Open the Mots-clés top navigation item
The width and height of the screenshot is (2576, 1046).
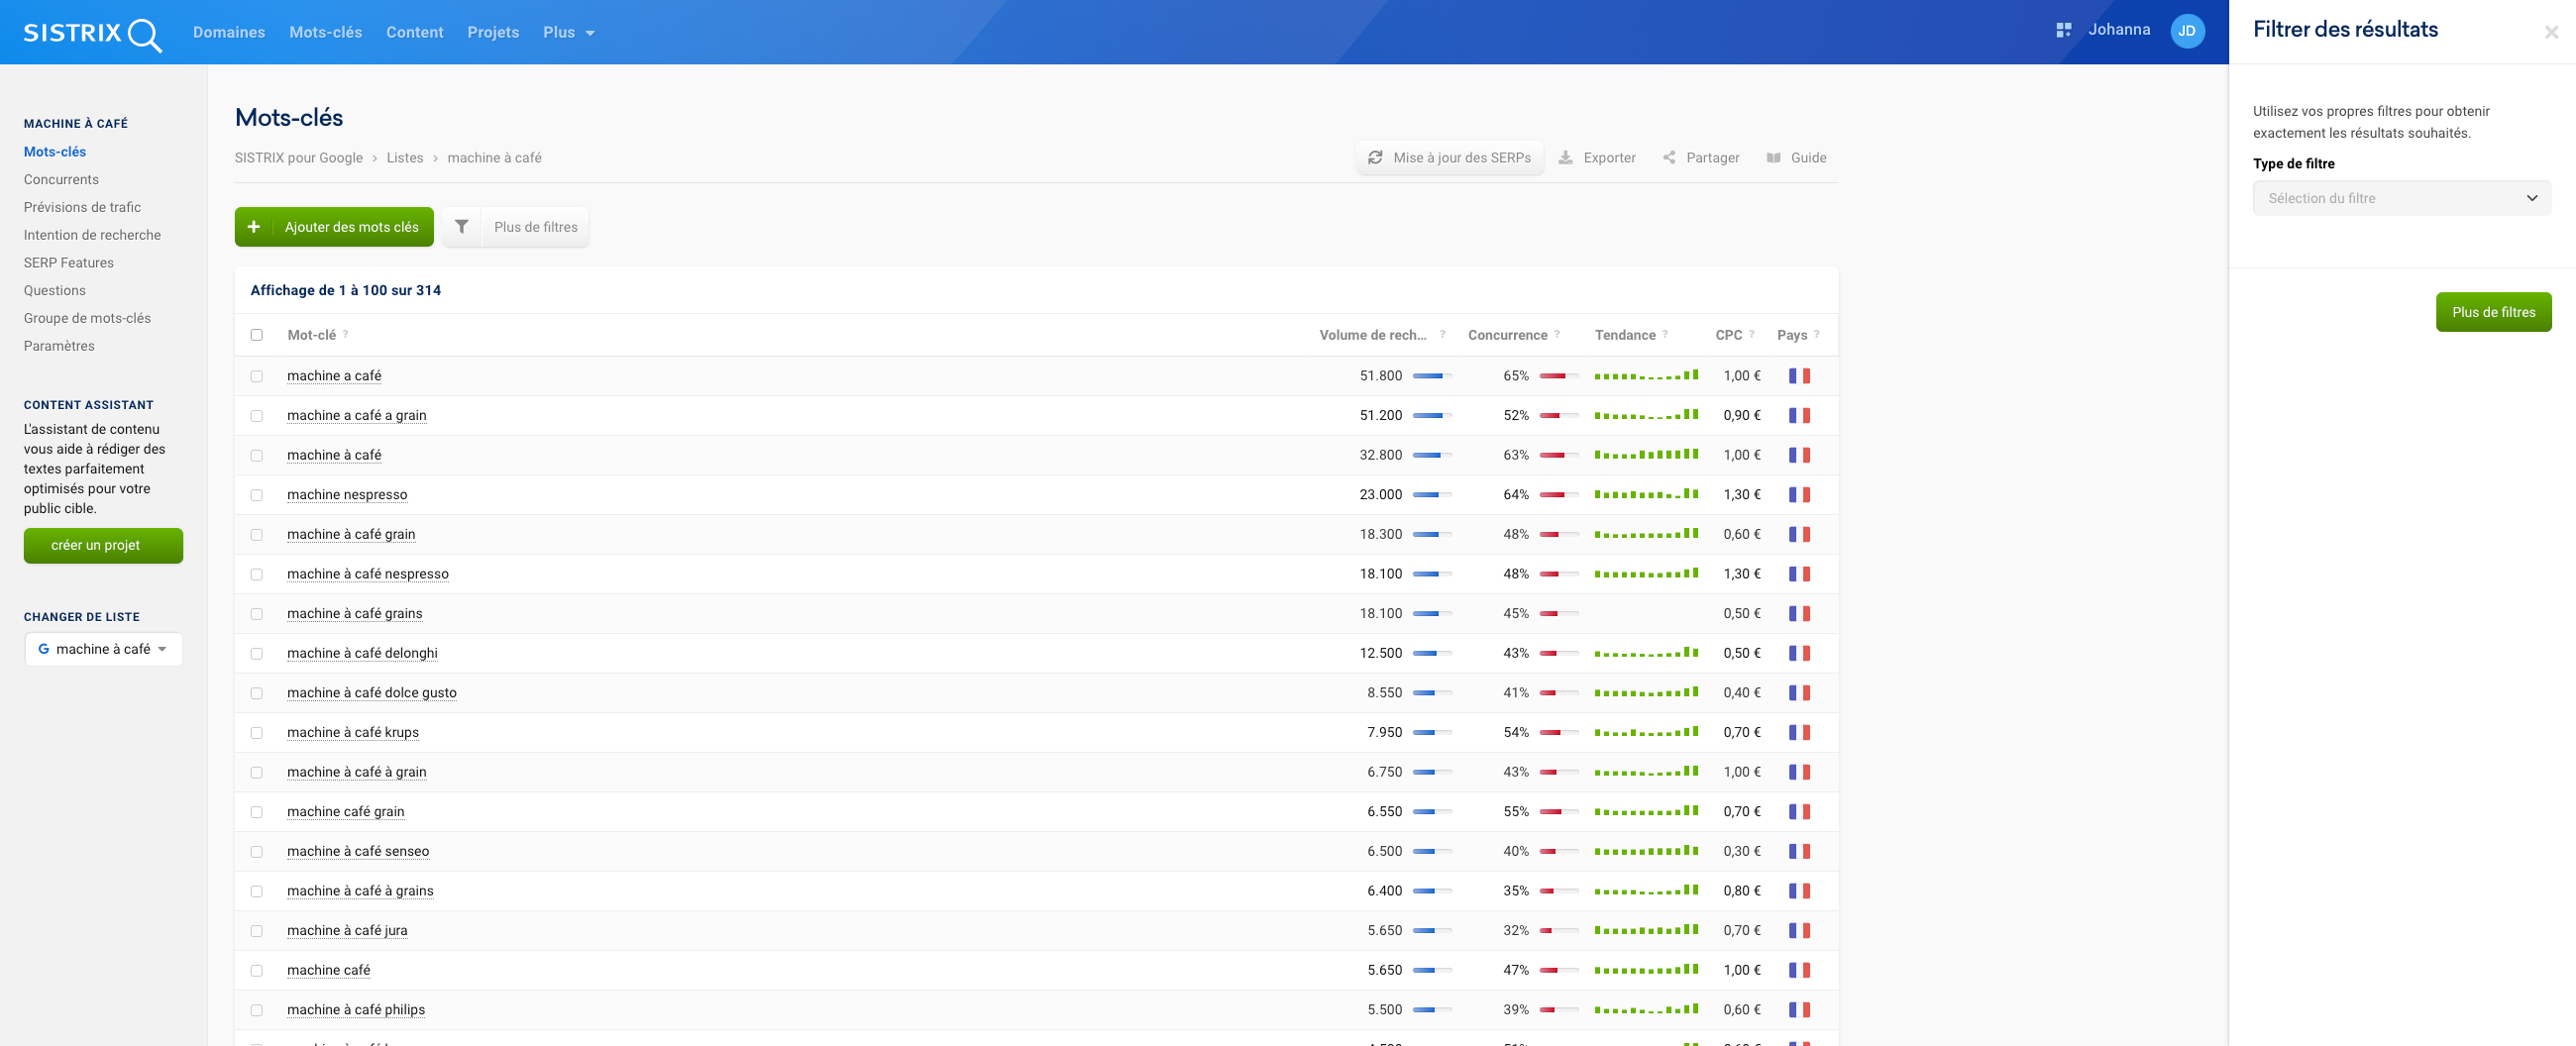pos(325,32)
